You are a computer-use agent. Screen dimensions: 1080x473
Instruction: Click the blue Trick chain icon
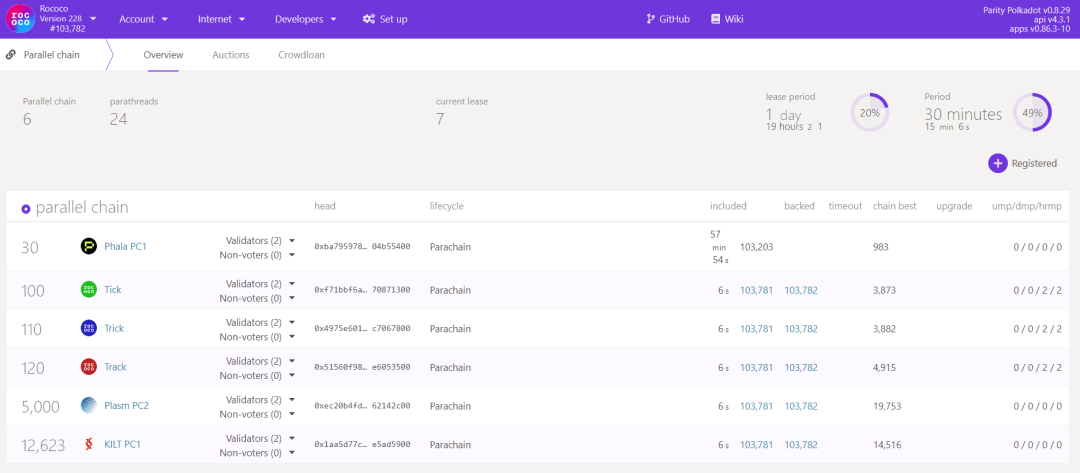tap(88, 328)
